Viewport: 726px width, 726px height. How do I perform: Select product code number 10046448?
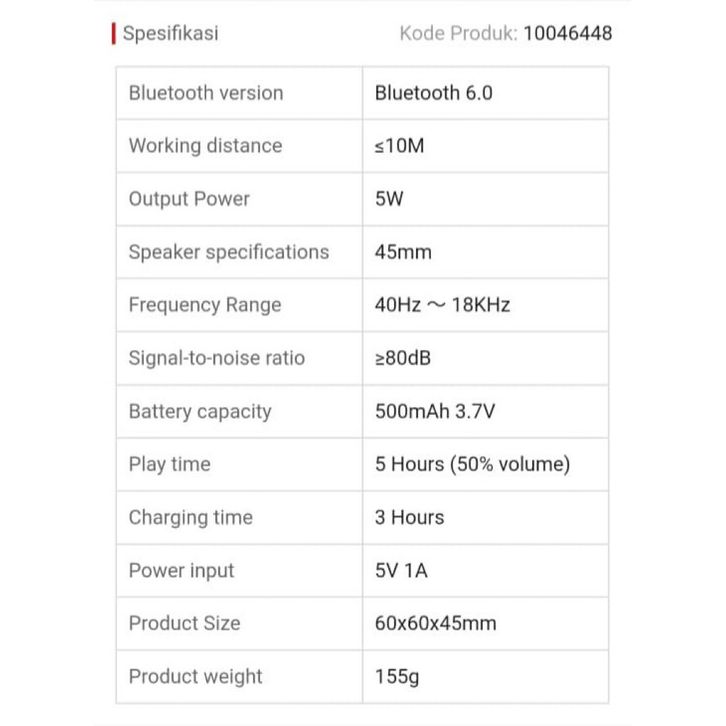567,33
